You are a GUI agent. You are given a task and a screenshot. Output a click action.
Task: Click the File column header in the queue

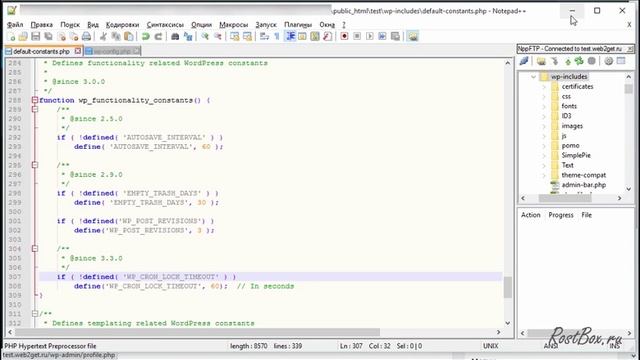[587, 215]
